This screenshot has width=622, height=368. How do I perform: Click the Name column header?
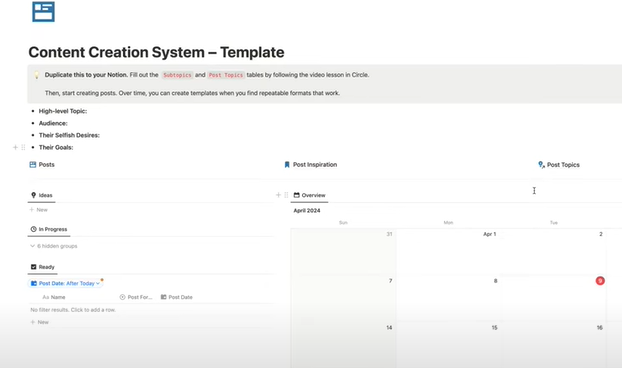point(54,297)
